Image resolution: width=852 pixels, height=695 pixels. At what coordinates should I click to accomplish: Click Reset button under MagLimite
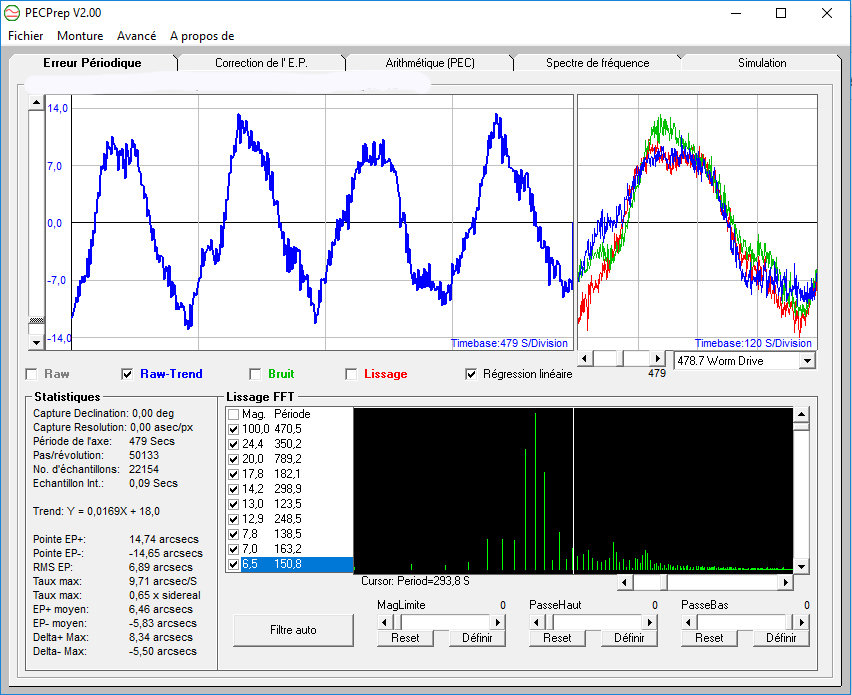[x=405, y=638]
